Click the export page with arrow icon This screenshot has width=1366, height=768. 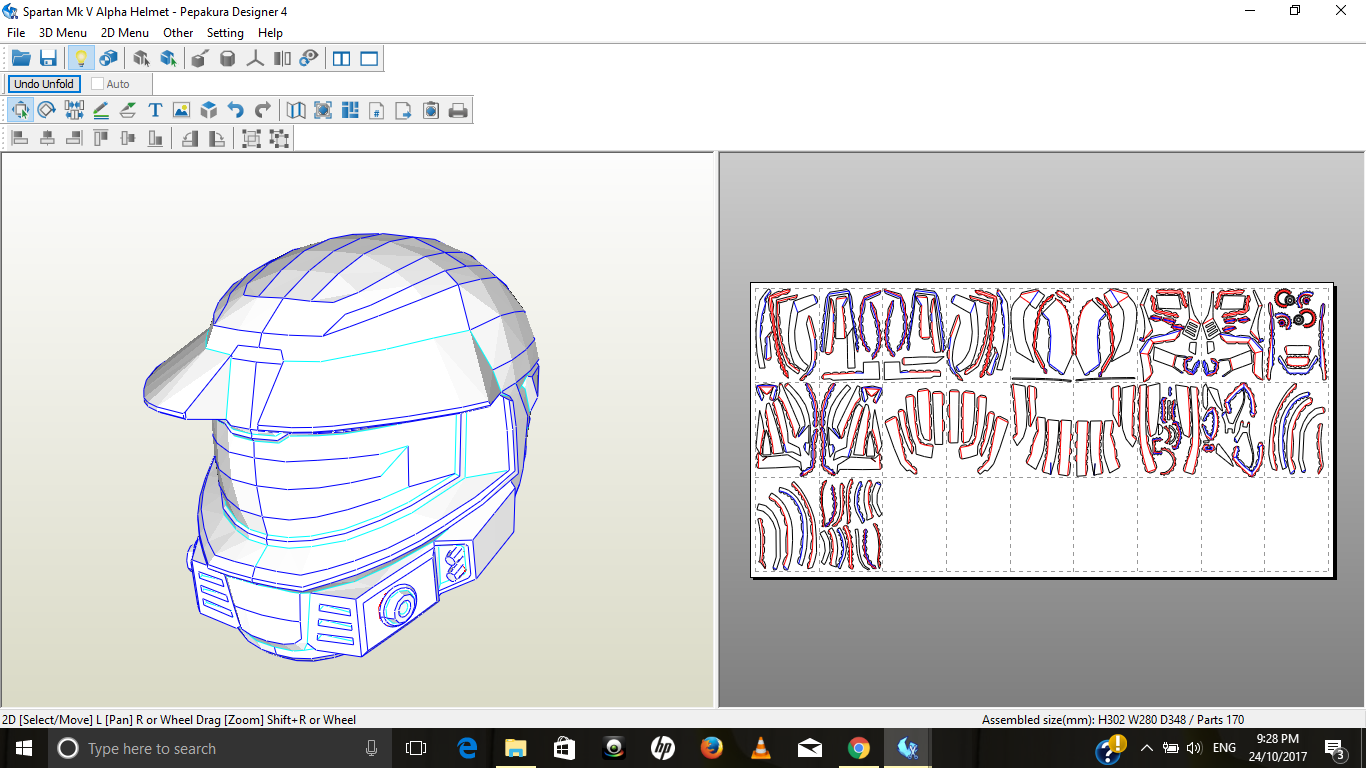coord(404,110)
